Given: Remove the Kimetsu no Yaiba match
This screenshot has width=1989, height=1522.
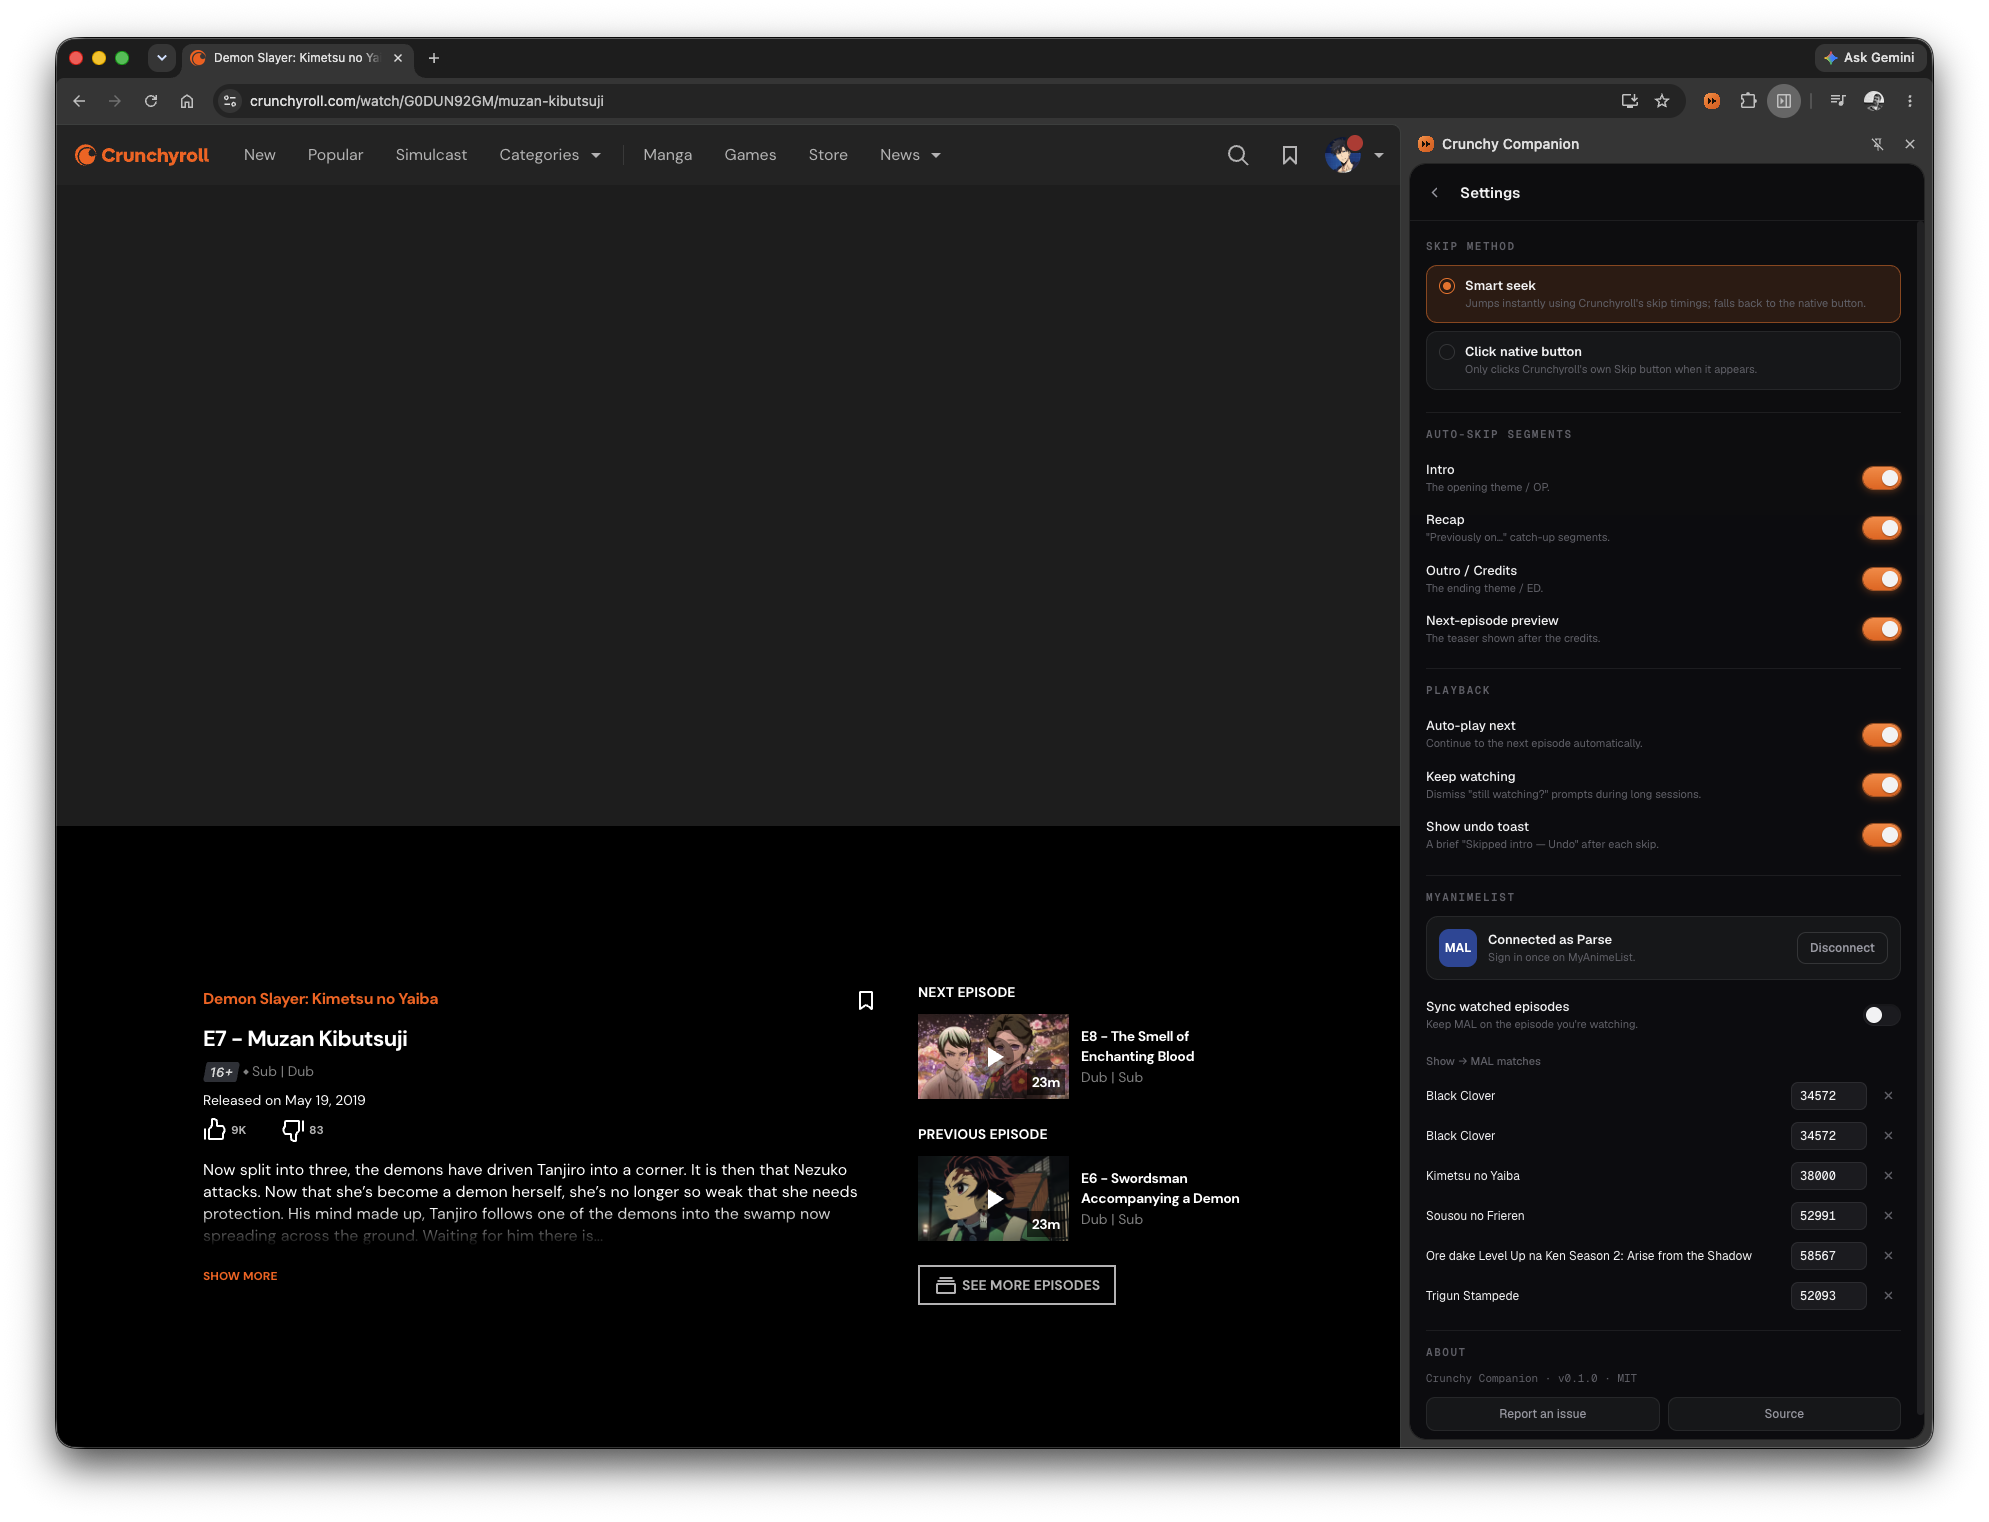Looking at the screenshot, I should [1888, 1176].
